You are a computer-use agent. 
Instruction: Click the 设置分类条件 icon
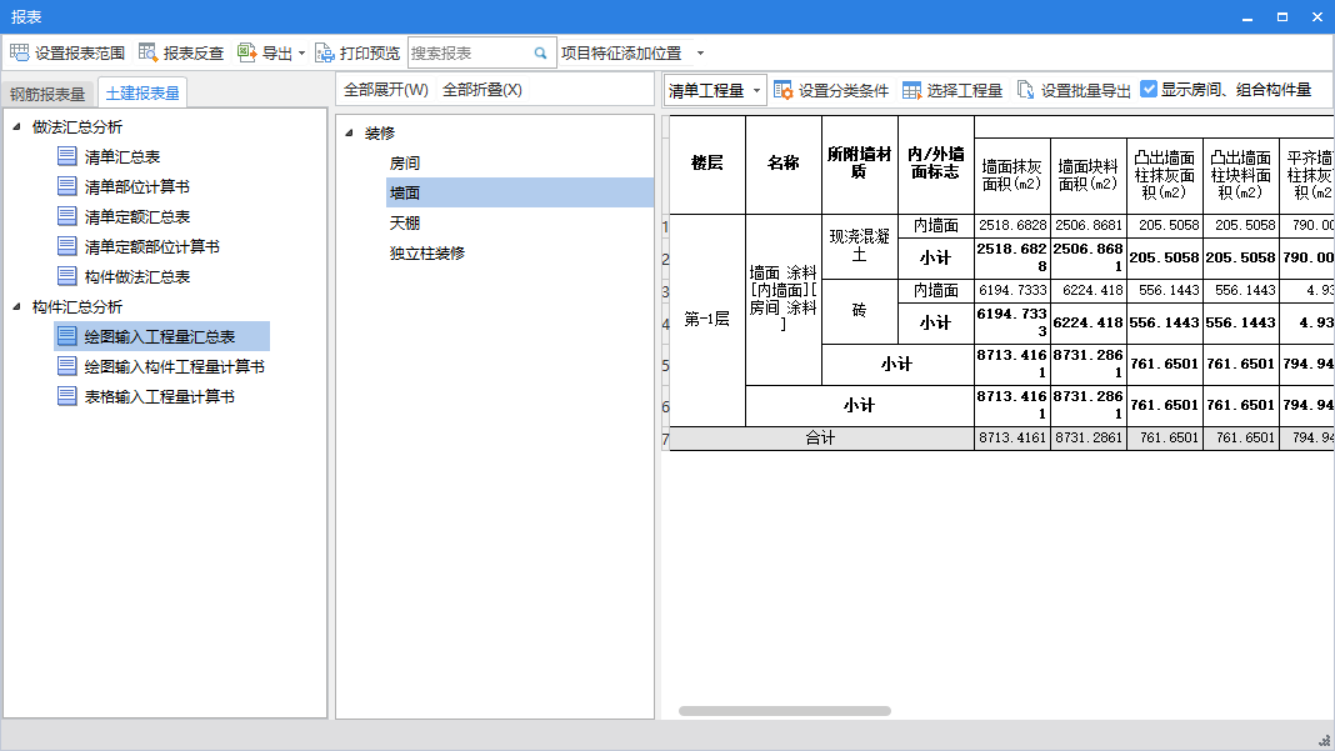pyautogui.click(x=783, y=90)
